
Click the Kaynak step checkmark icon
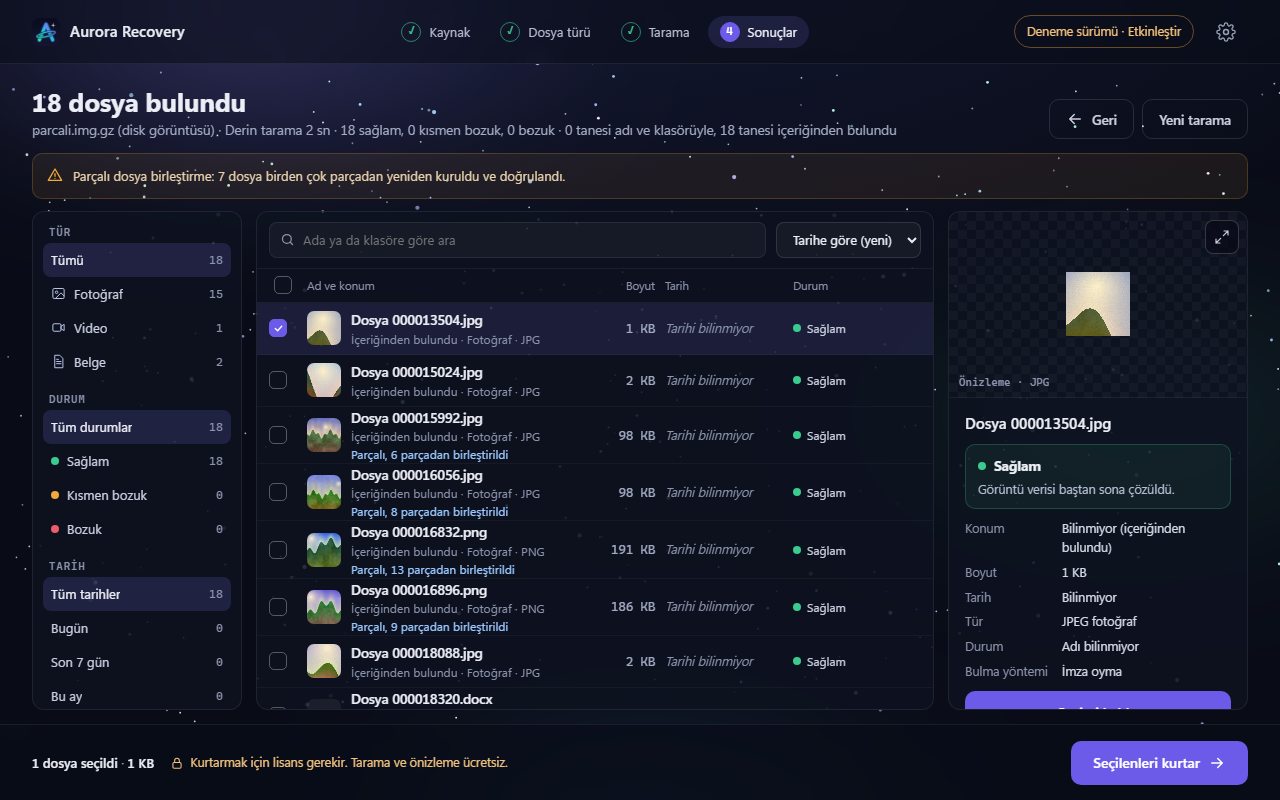(x=410, y=32)
